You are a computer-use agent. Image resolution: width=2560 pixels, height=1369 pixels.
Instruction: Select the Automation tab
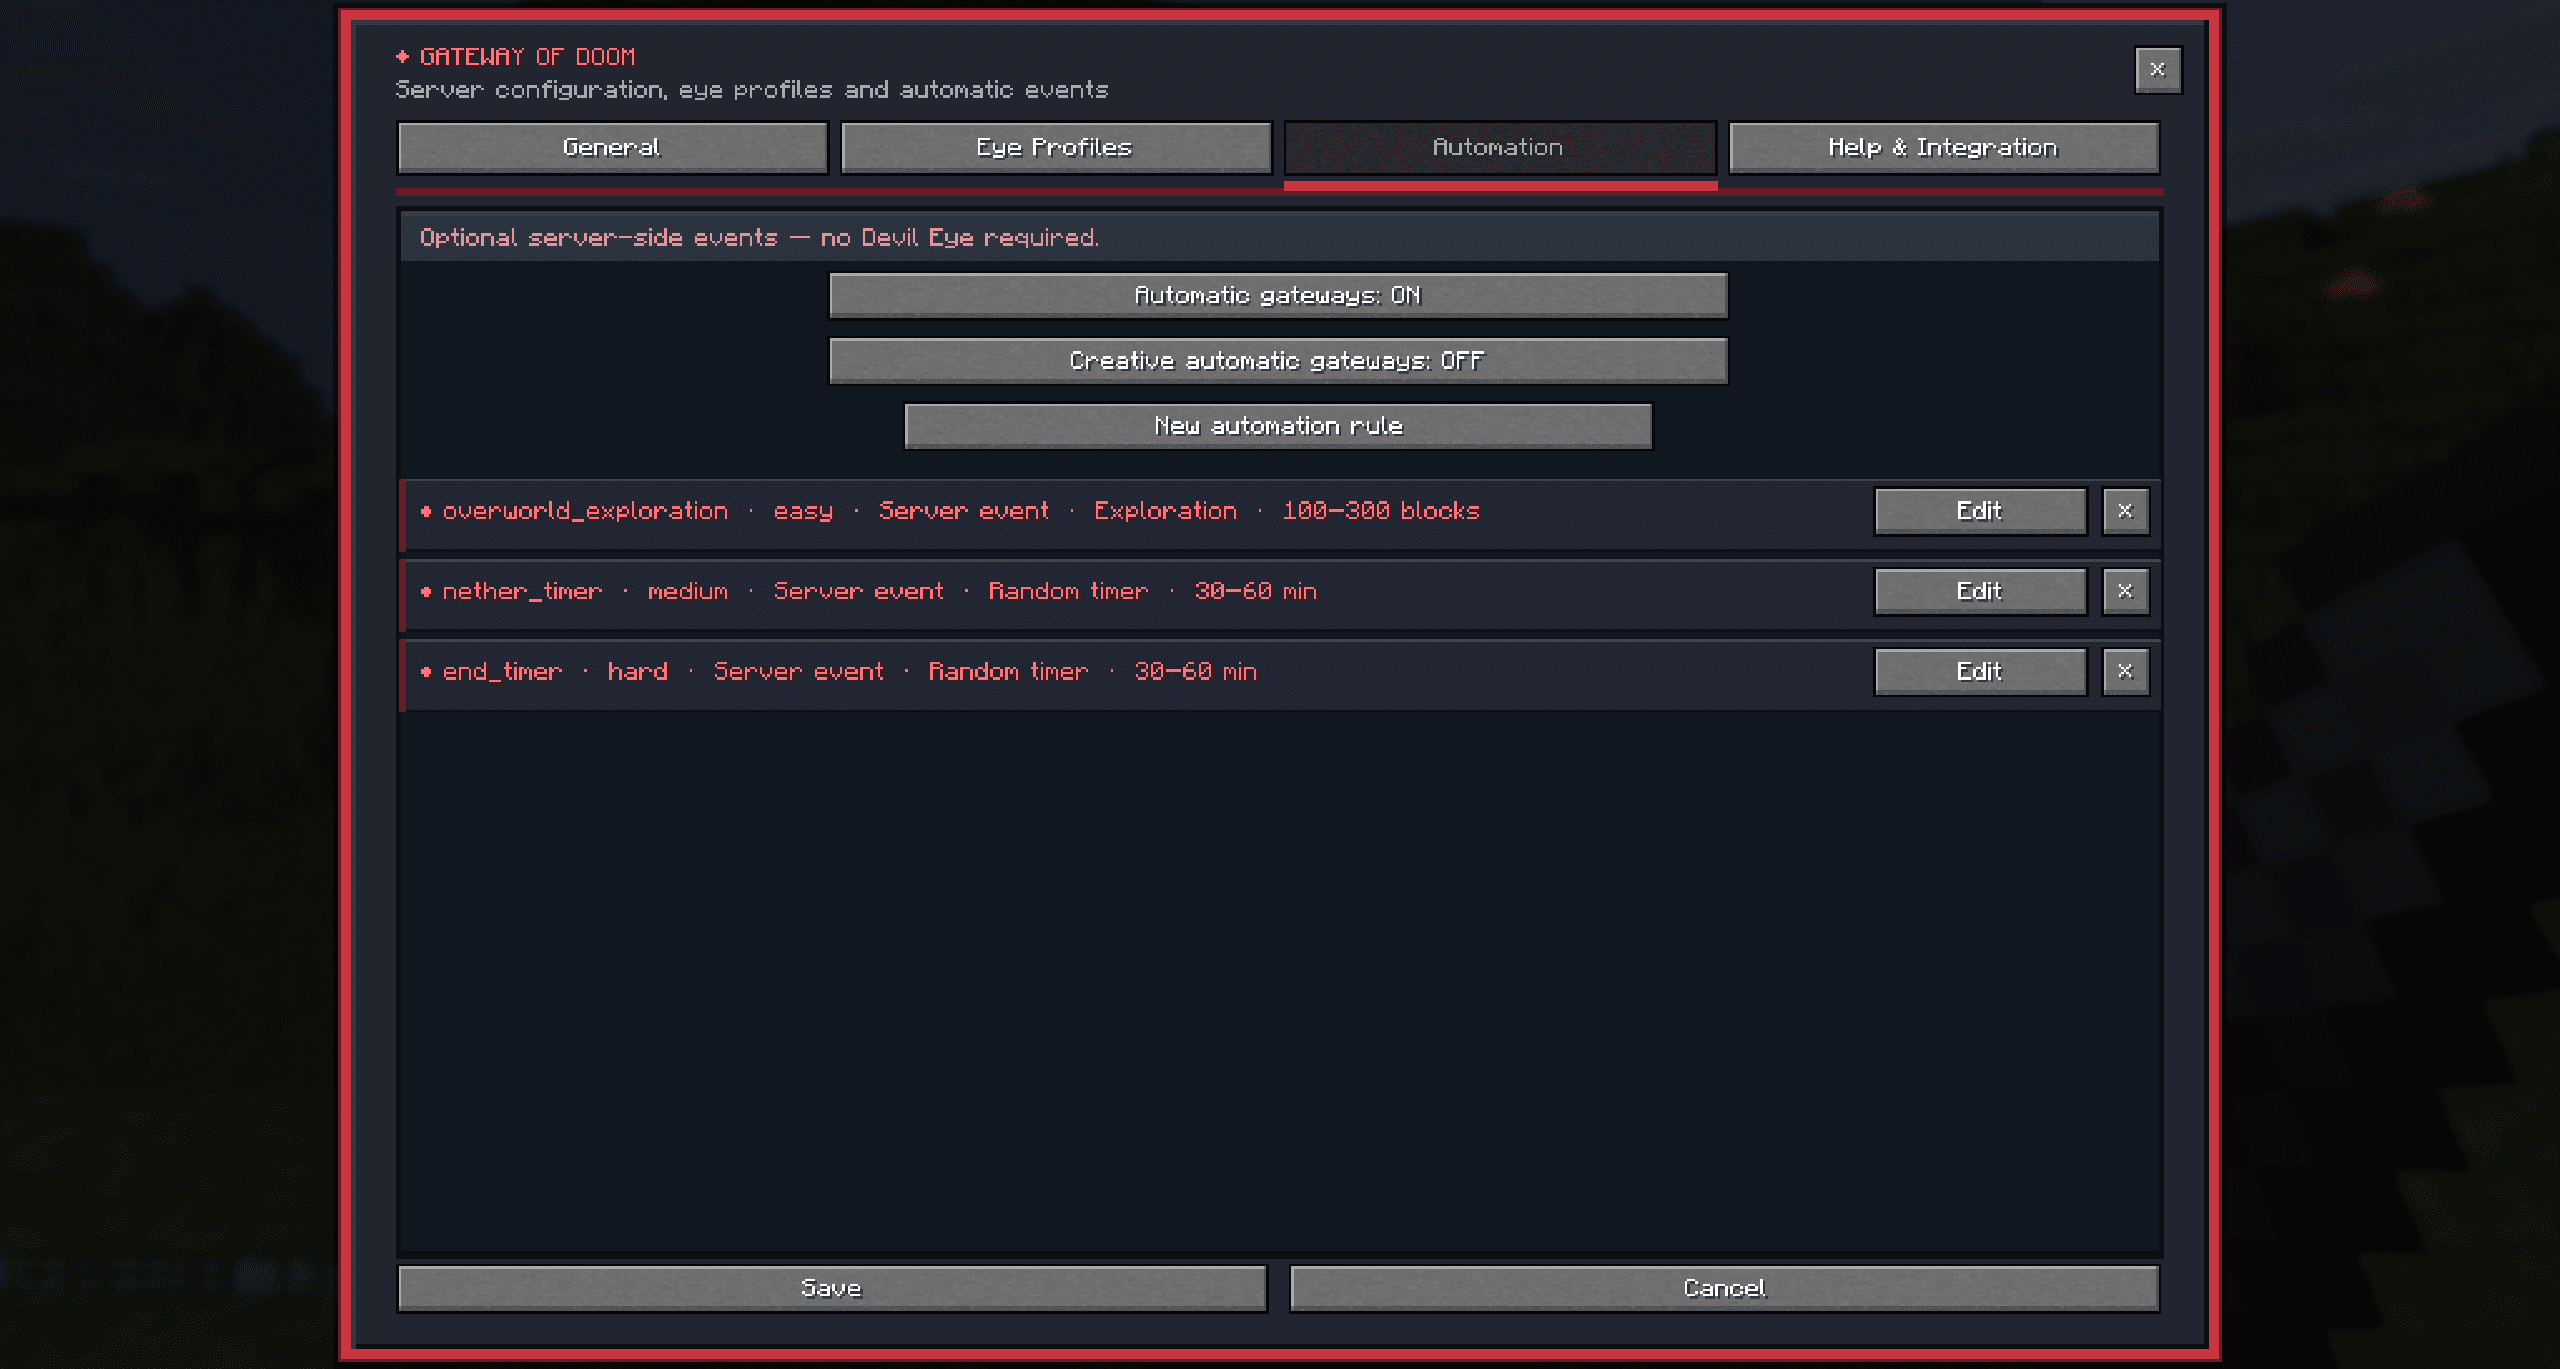click(x=1500, y=148)
